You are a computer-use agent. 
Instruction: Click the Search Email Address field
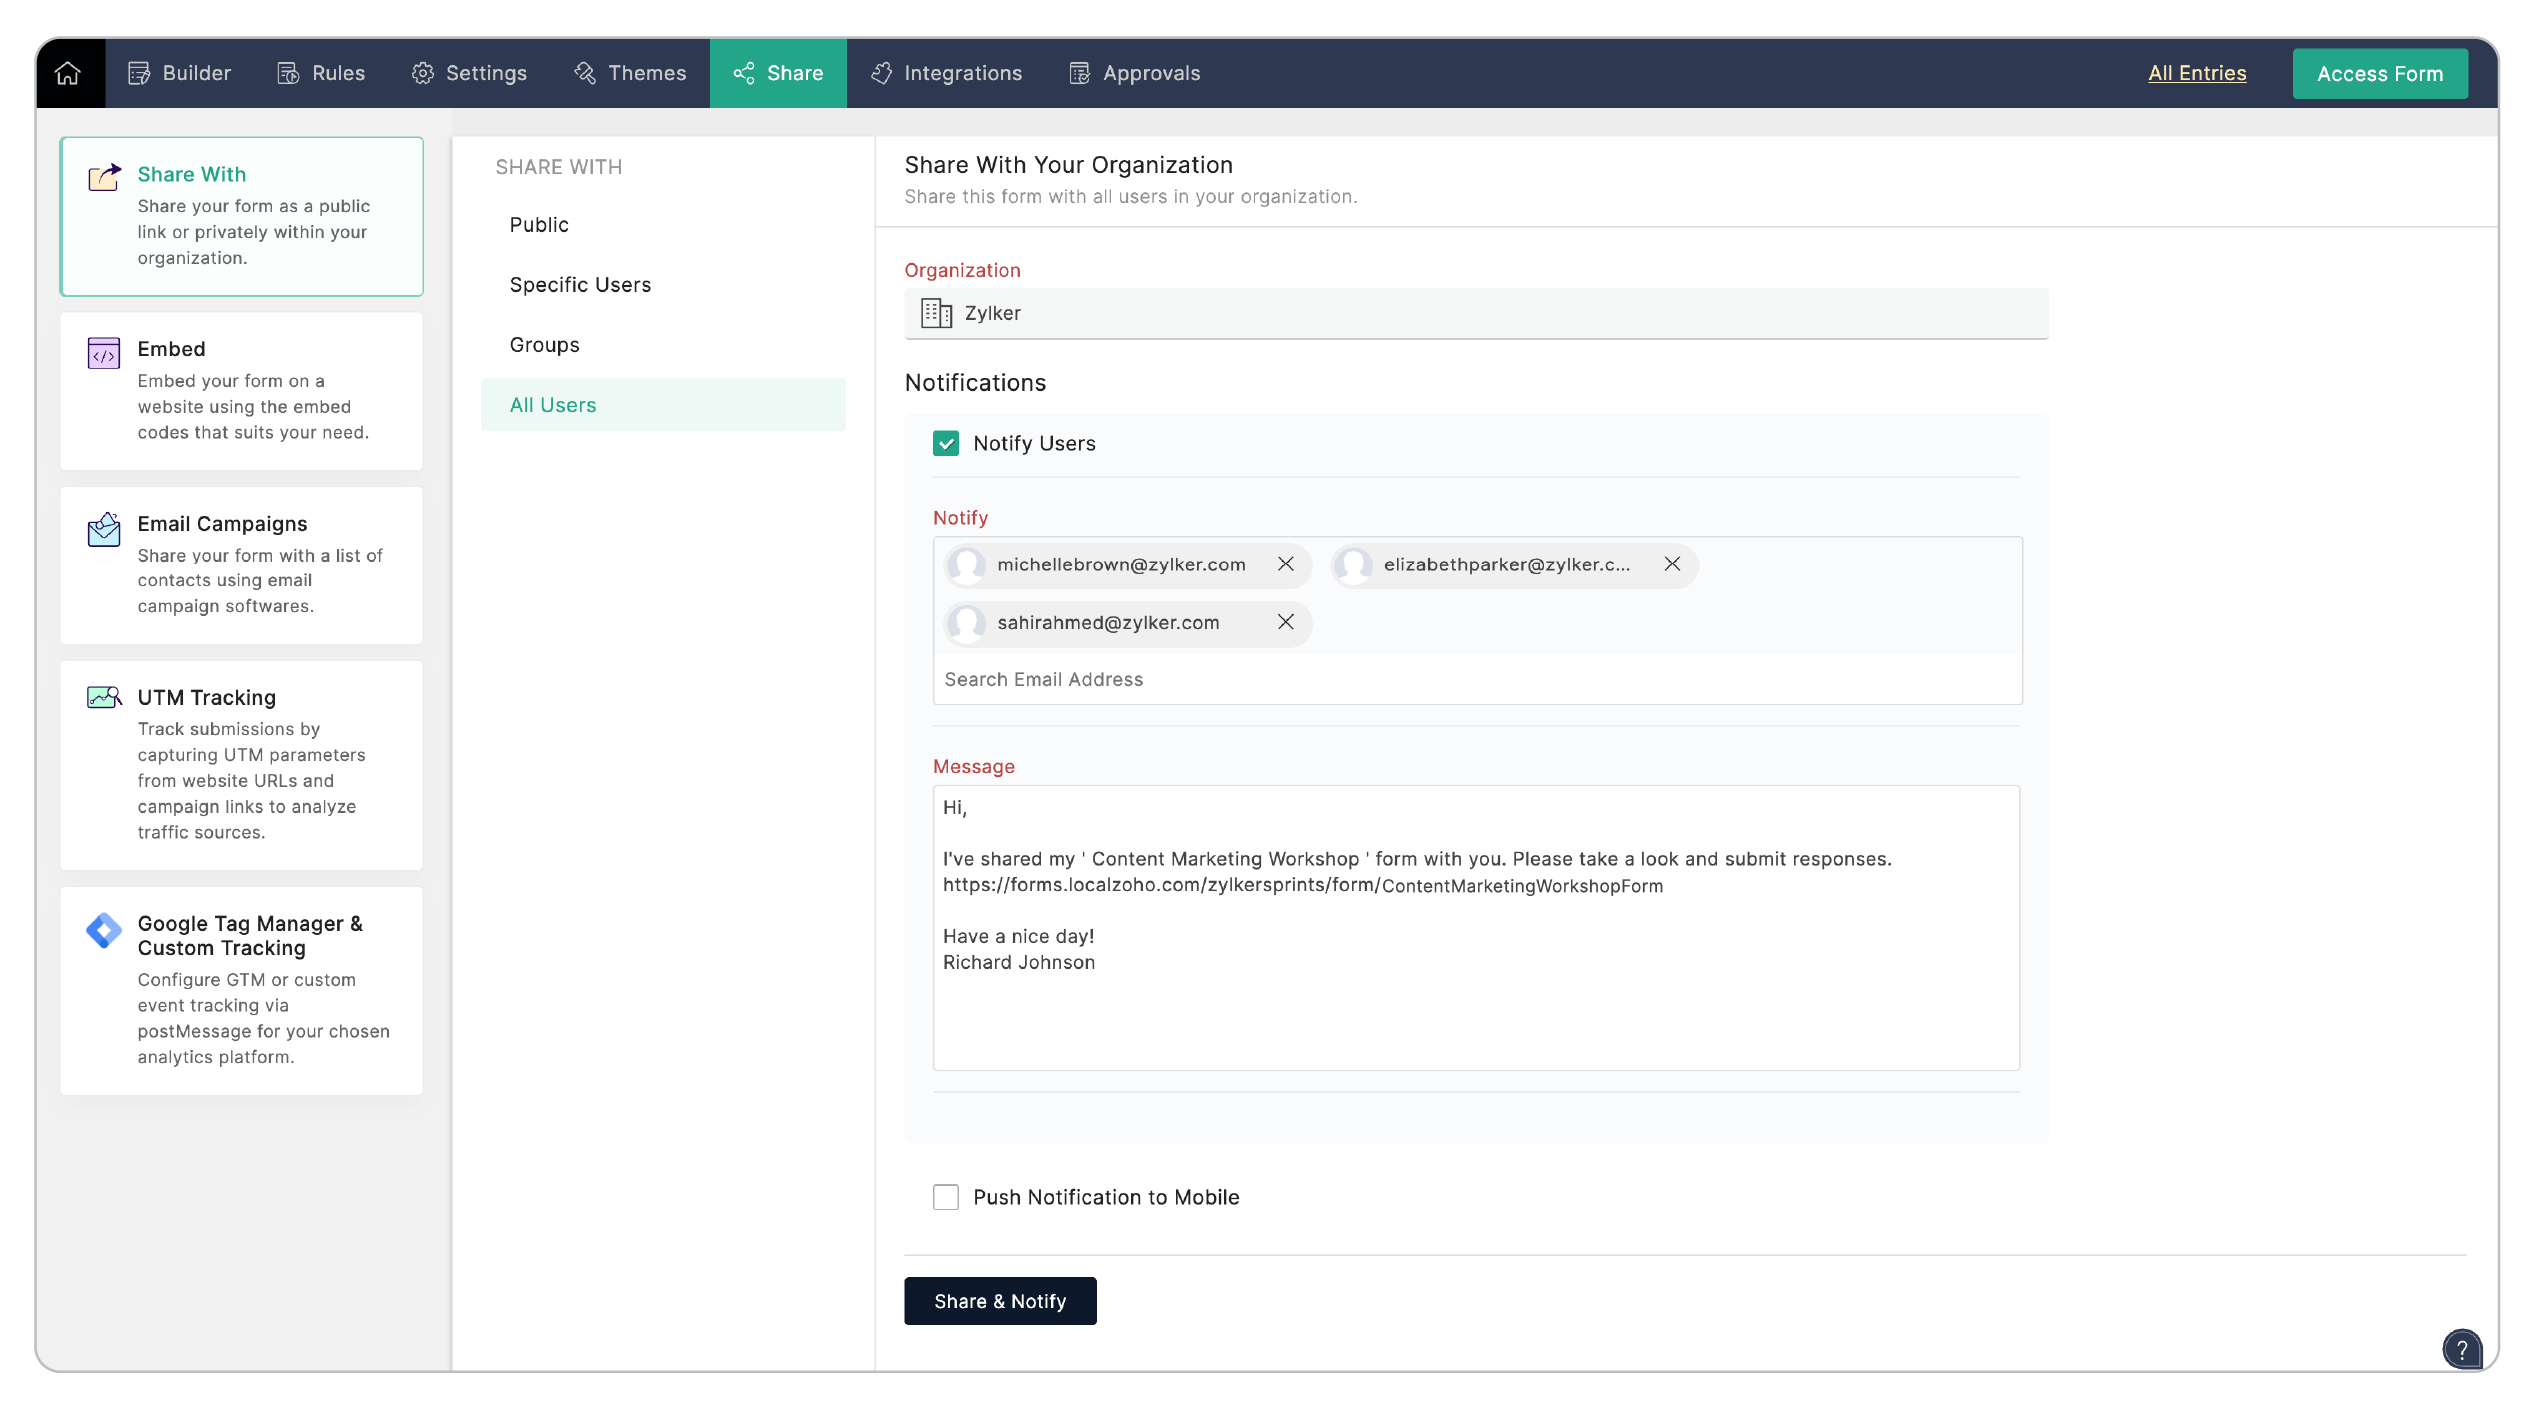(x=1475, y=680)
